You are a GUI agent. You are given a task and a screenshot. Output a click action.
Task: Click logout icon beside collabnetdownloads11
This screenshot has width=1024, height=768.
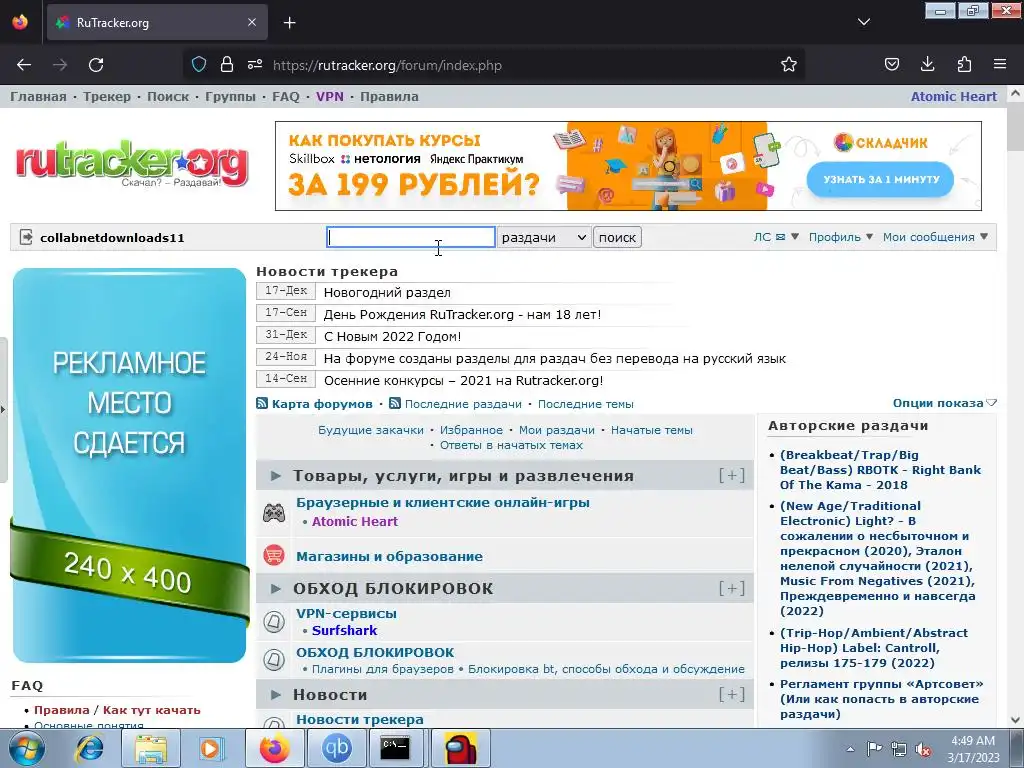(26, 237)
